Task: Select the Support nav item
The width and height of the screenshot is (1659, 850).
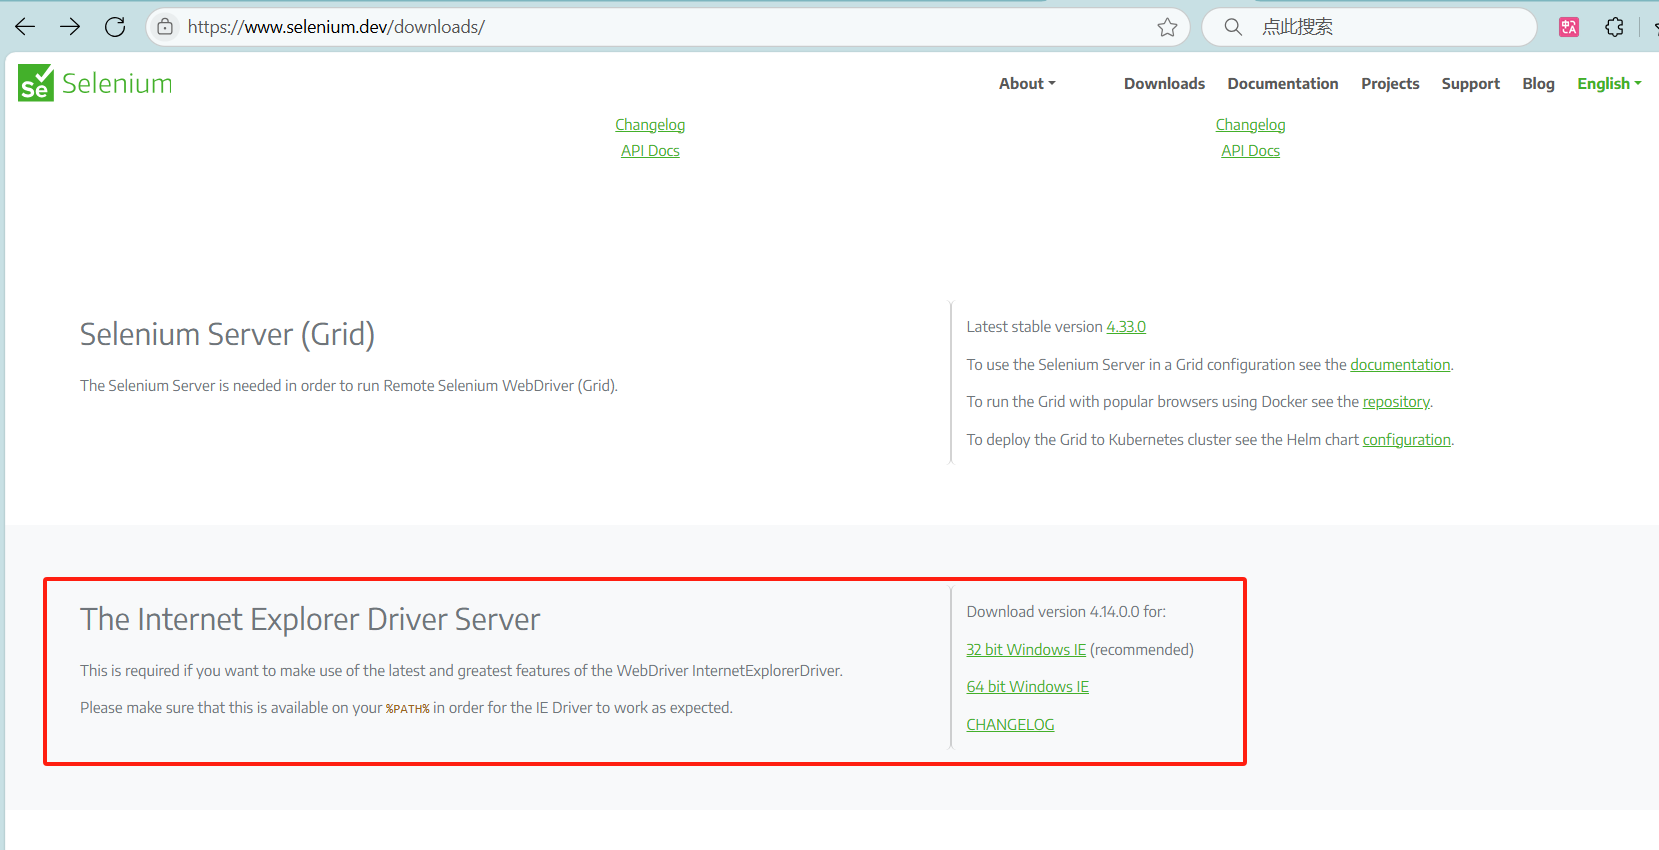Action: [1470, 84]
